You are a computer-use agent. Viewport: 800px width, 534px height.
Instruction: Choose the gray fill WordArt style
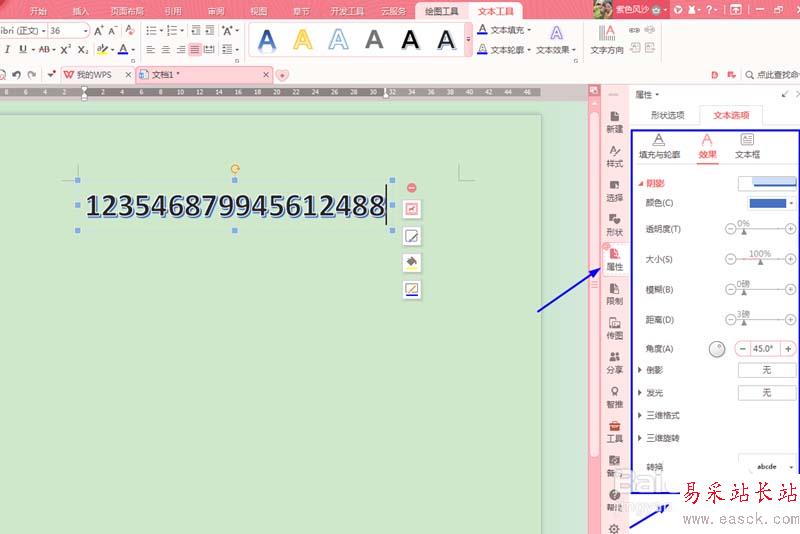coord(374,40)
